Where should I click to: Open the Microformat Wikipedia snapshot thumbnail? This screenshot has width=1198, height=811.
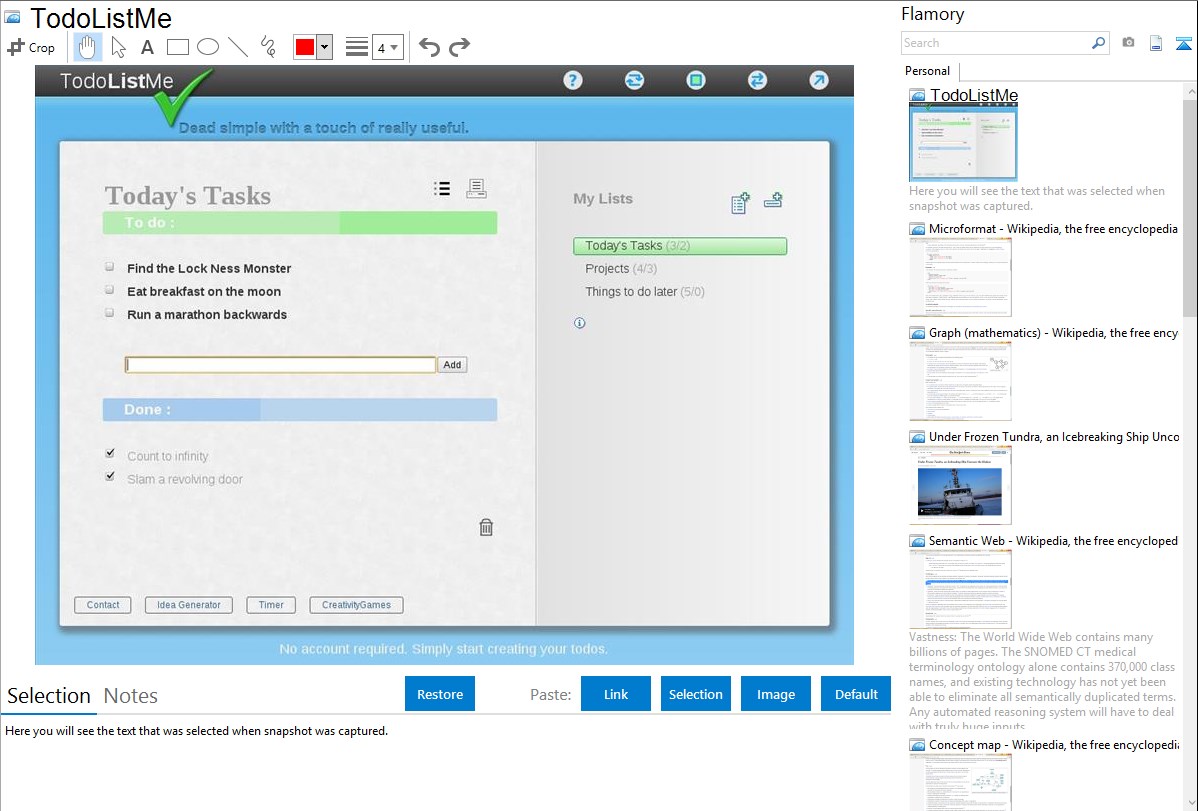(960, 277)
